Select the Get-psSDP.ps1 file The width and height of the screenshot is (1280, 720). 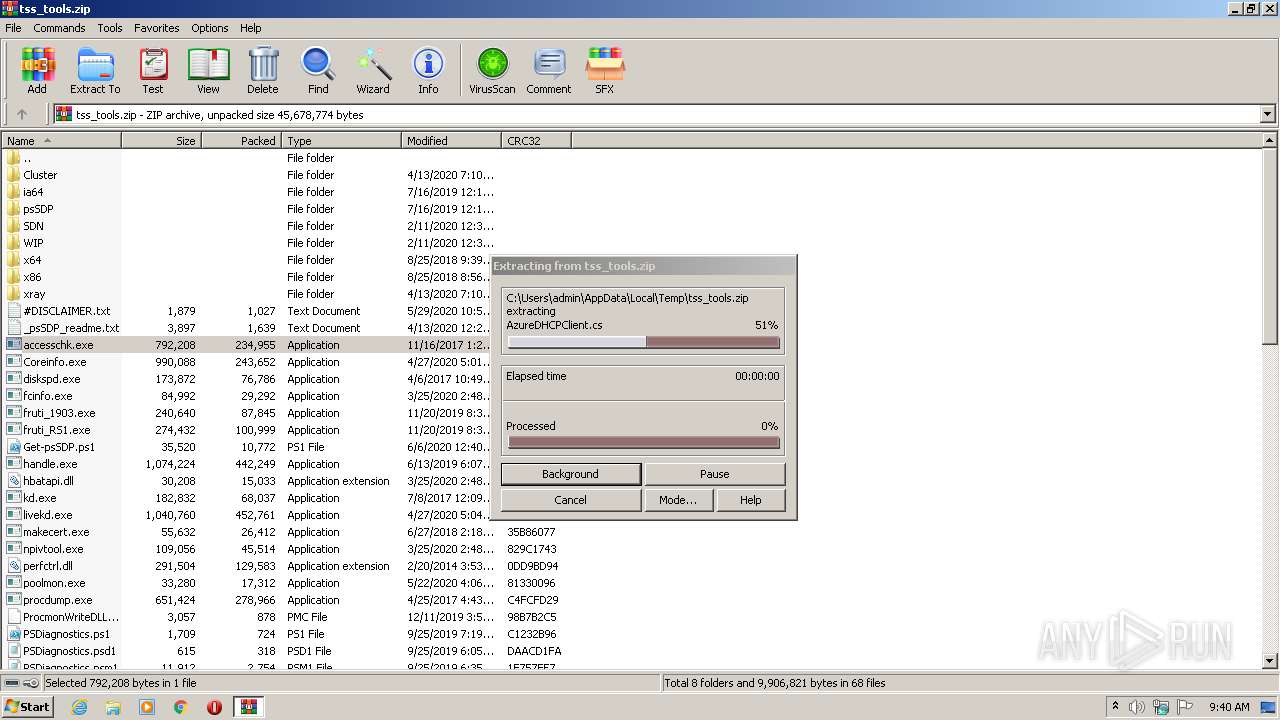click(x=59, y=447)
